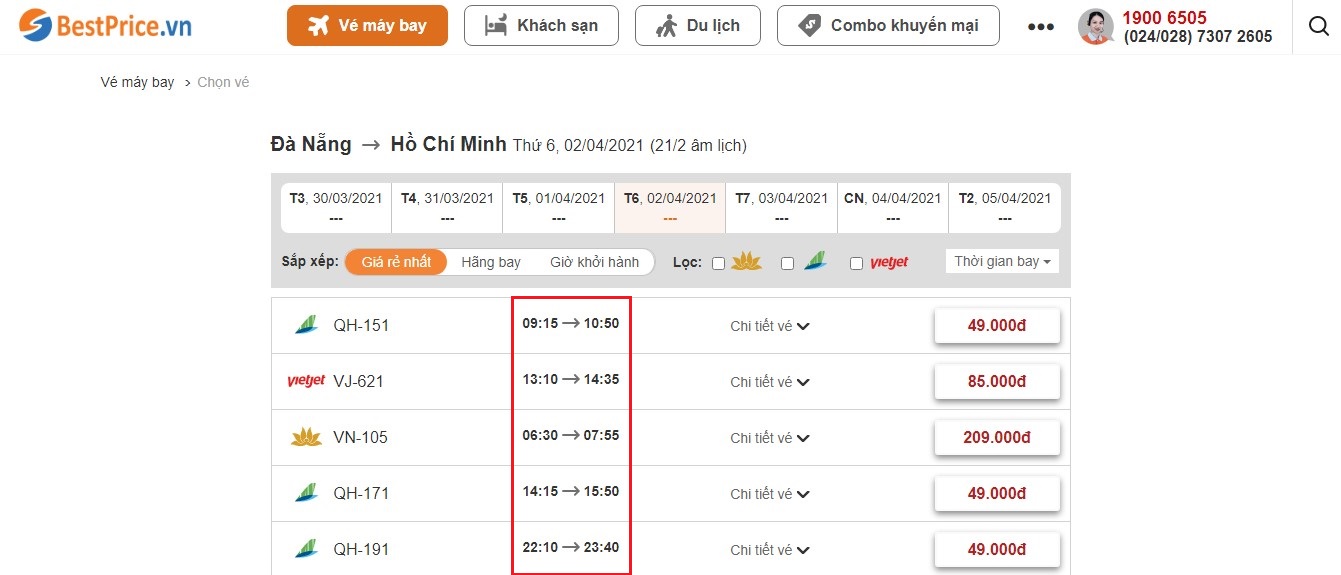Click the support agent avatar
1341x575 pixels.
coord(1096,27)
